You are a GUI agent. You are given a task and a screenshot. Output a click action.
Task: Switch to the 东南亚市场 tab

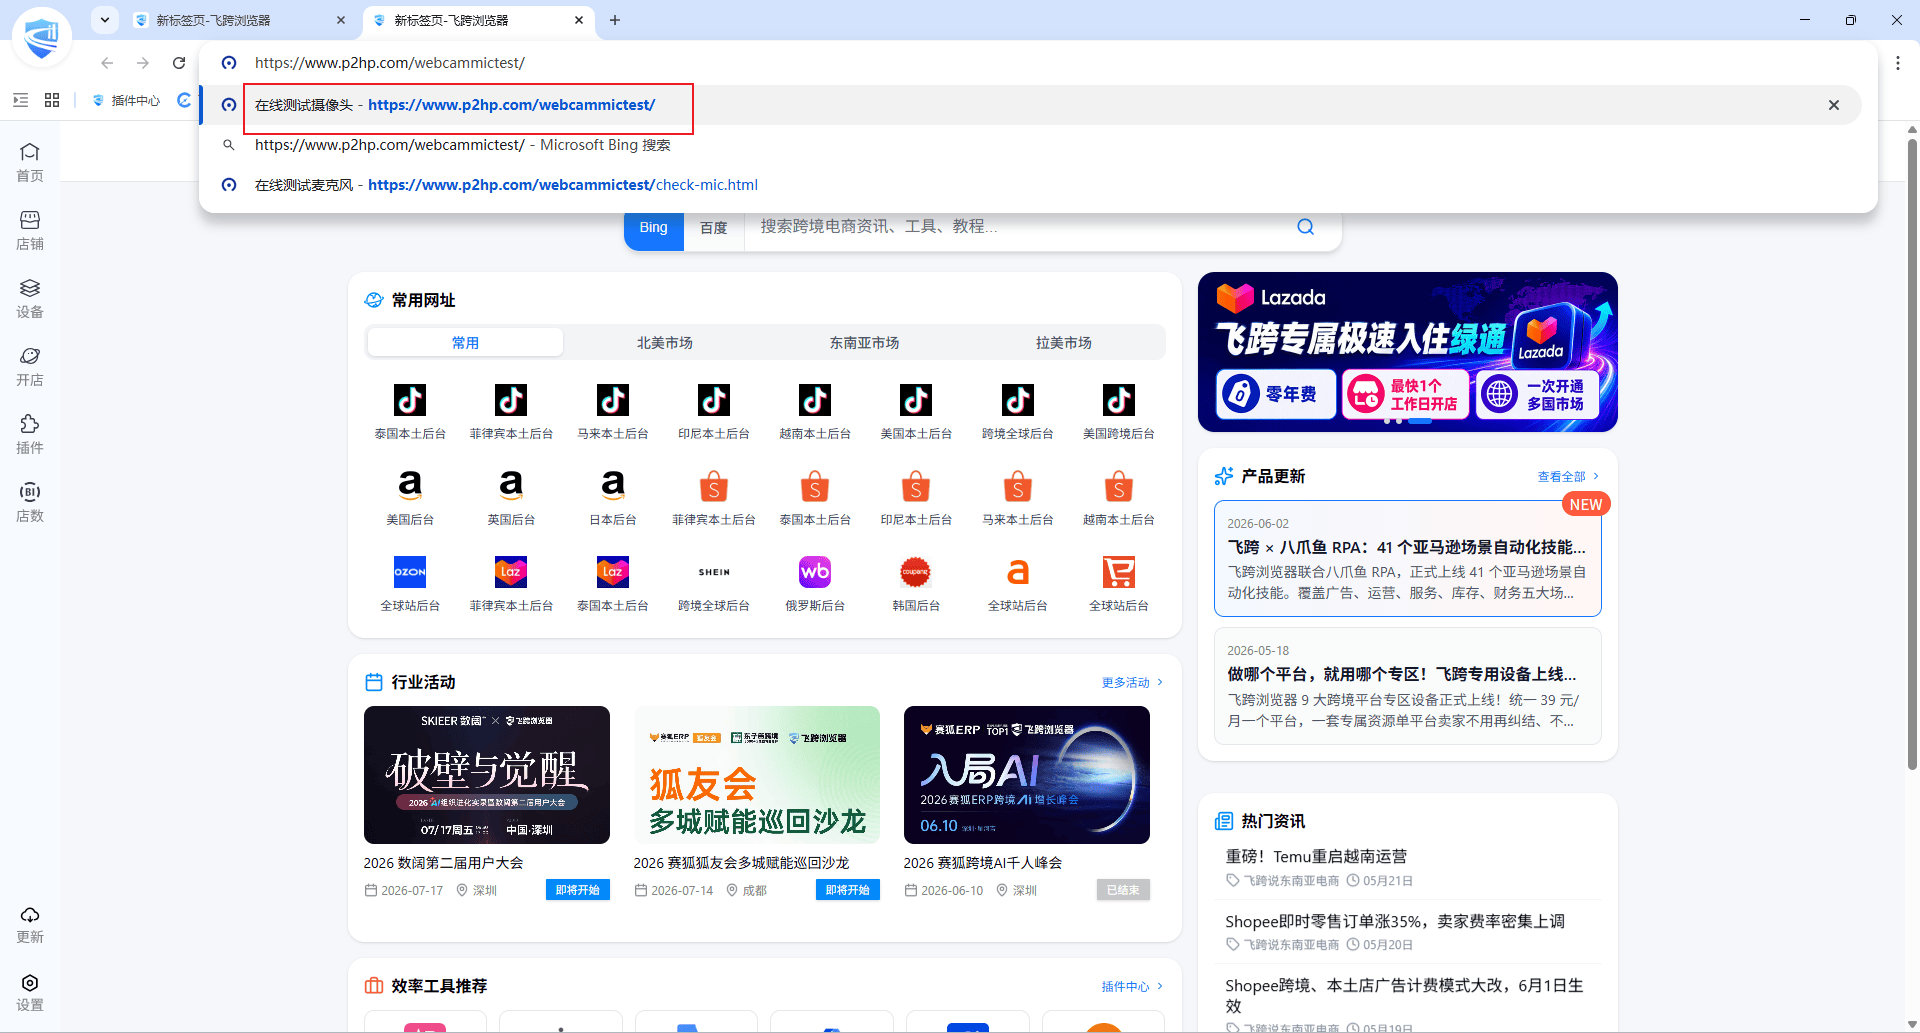[864, 343]
